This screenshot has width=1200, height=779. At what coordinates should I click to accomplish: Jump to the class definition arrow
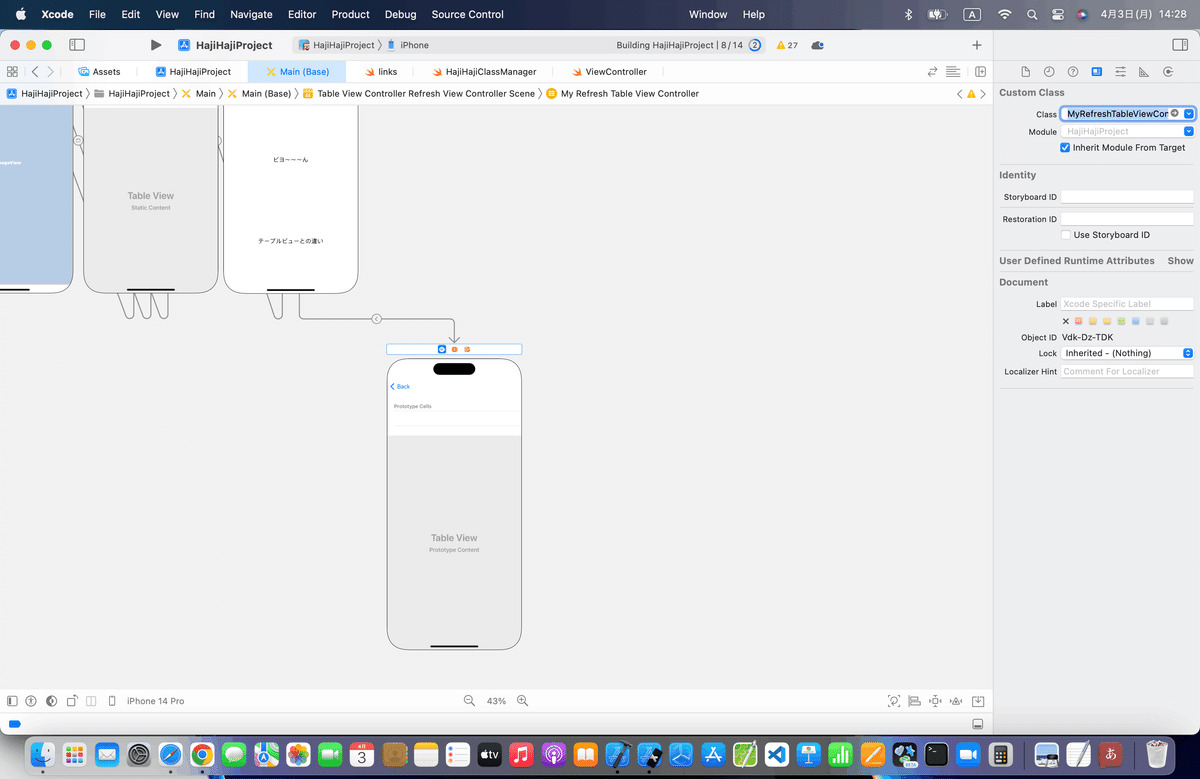click(x=1175, y=114)
